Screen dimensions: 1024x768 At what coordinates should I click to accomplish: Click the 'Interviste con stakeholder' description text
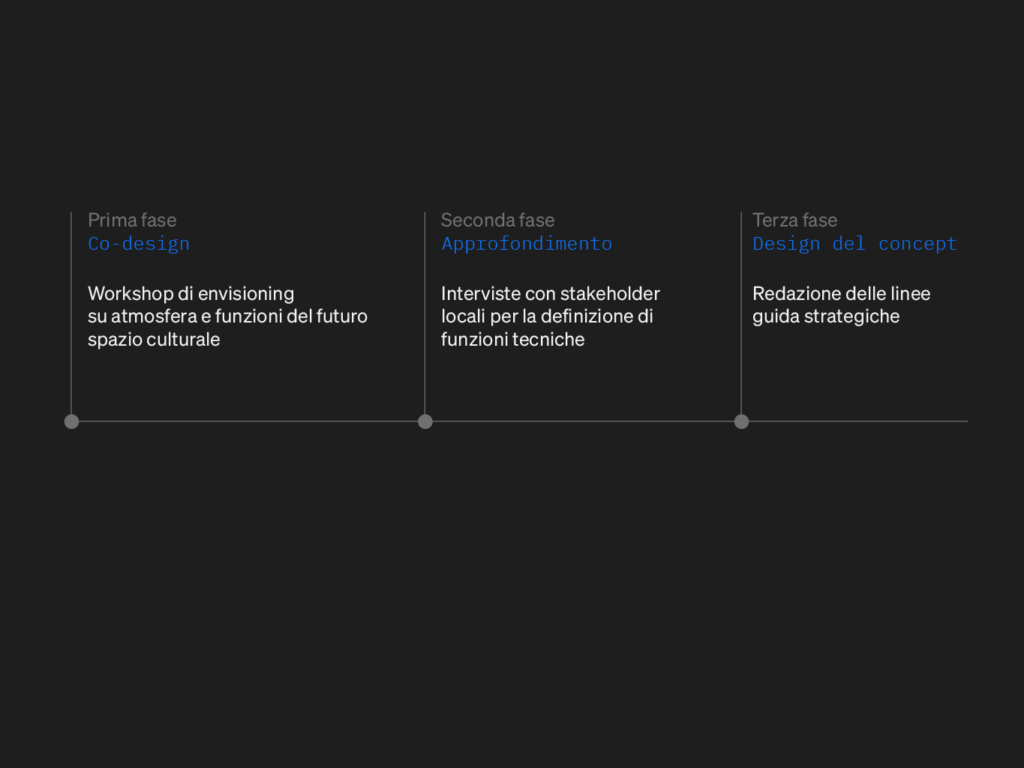(550, 316)
